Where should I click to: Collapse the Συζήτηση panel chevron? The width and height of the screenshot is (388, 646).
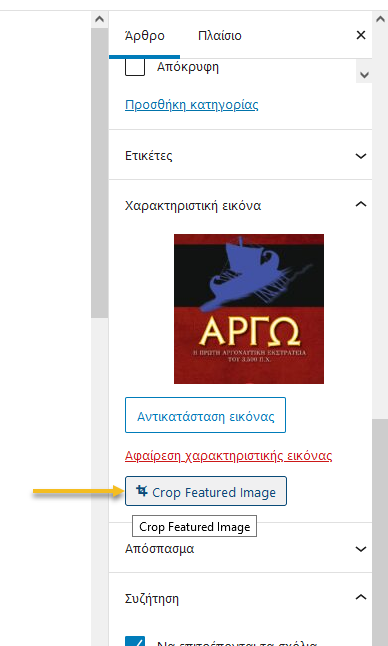[361, 597]
